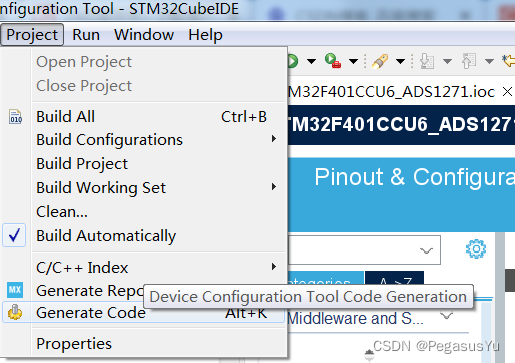This screenshot has width=515, height=363.
Task: Open the Window menu
Action: coord(144,35)
